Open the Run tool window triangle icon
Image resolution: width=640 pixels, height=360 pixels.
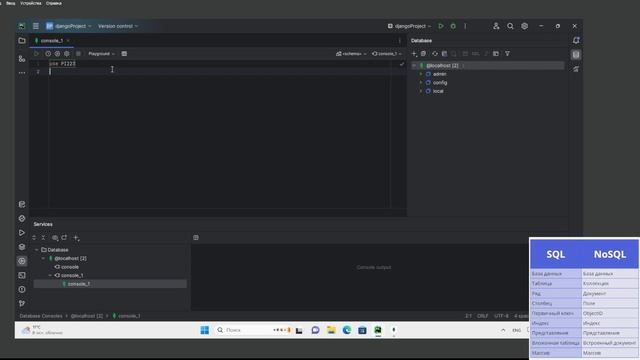pos(22,233)
